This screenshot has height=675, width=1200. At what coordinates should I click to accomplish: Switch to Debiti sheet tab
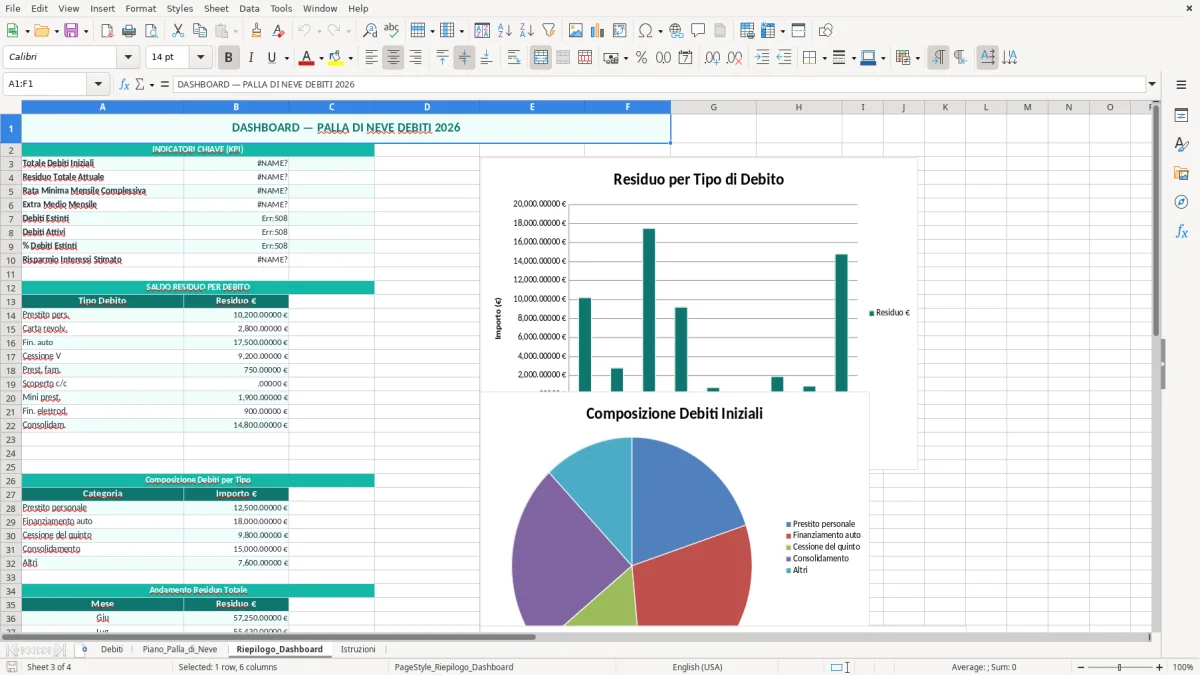point(112,649)
